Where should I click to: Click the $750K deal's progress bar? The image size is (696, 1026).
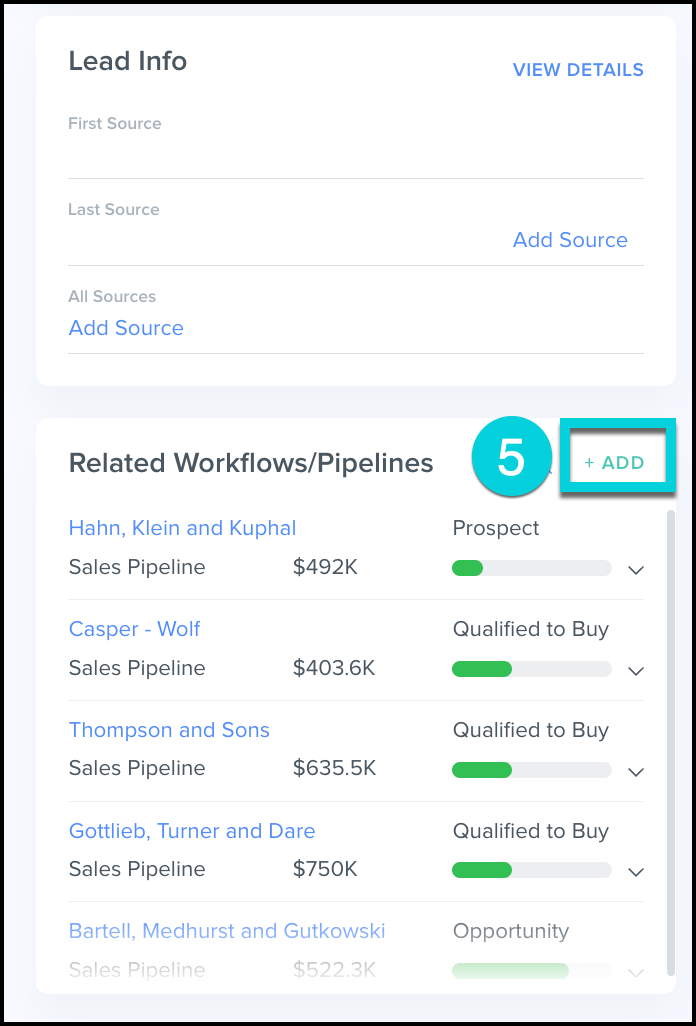[x=531, y=870]
